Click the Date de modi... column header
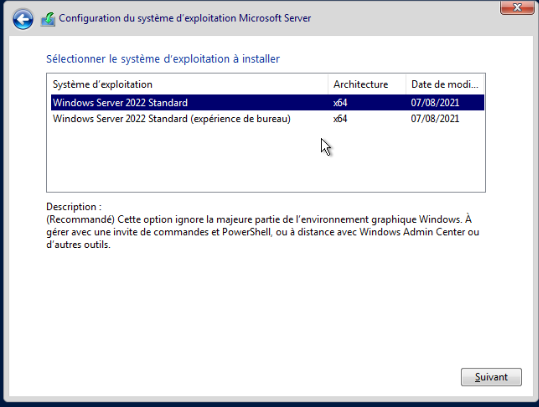 [445, 84]
